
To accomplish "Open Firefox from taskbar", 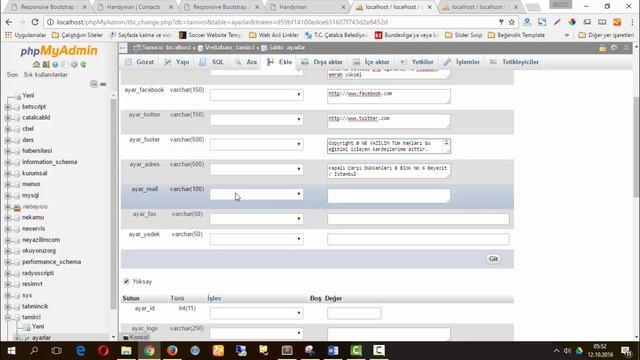I will coord(172,351).
